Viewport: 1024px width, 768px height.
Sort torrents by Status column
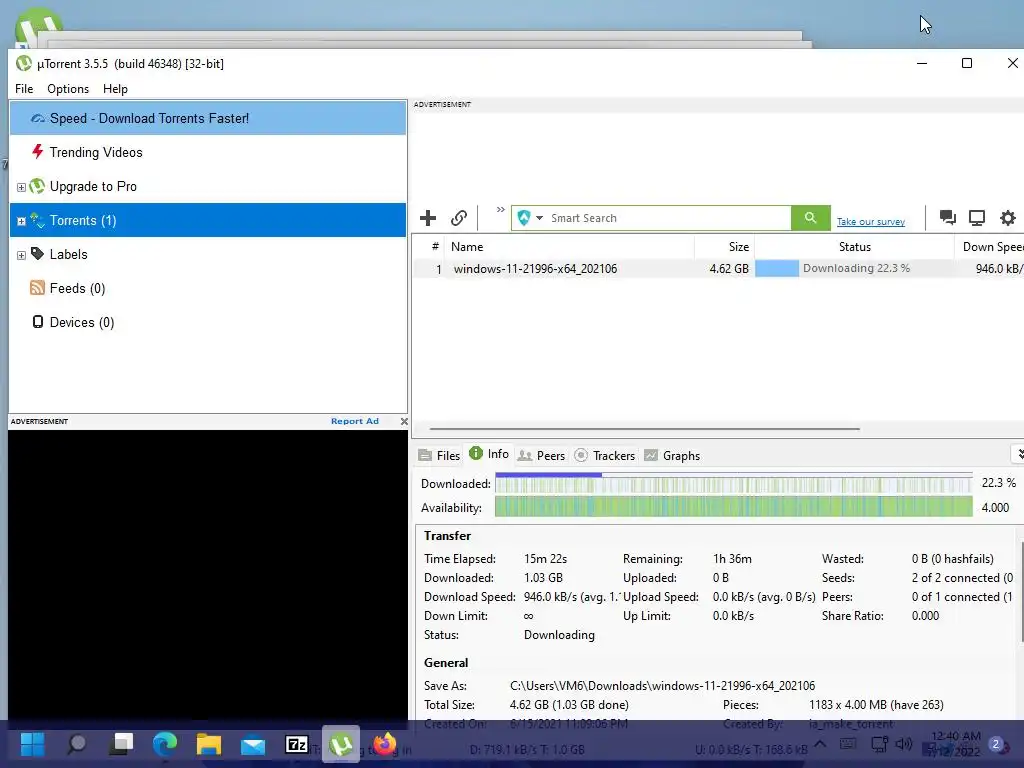[x=854, y=247]
